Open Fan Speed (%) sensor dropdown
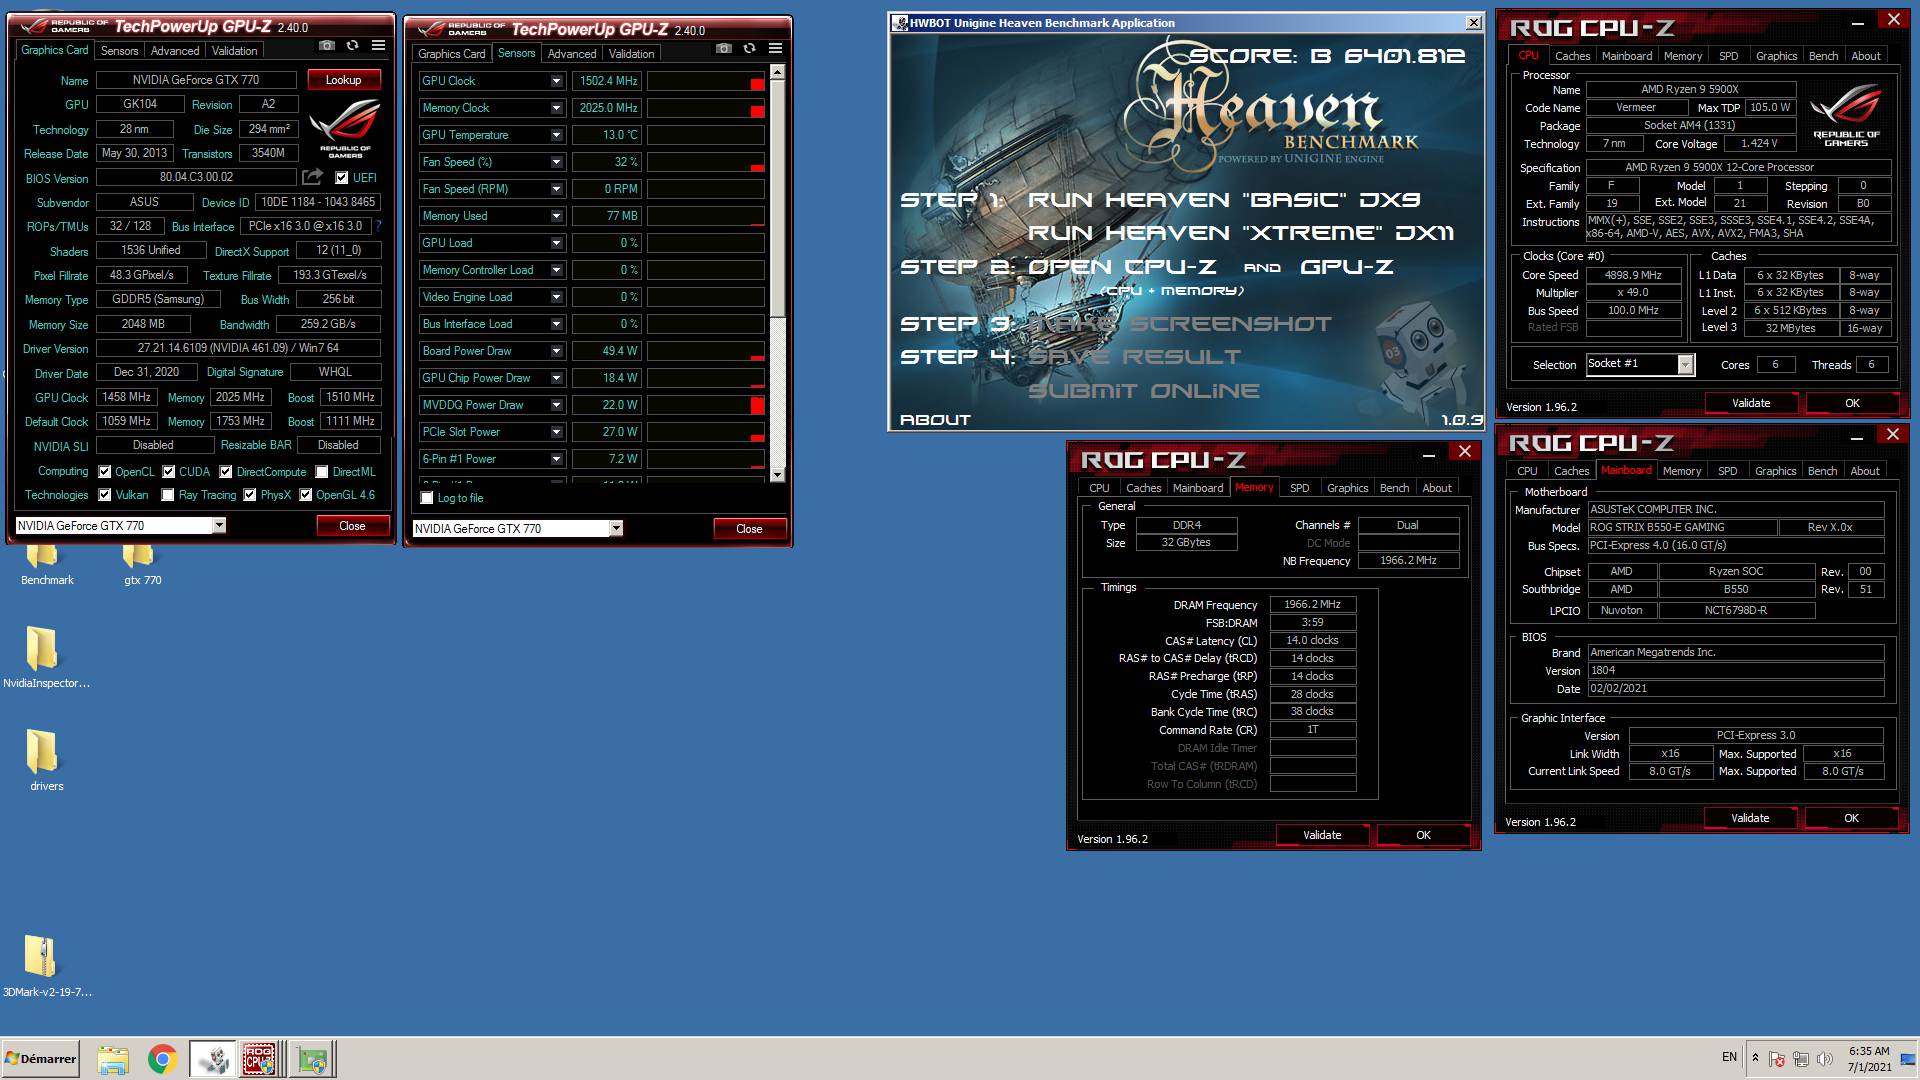1920x1080 pixels. point(557,162)
